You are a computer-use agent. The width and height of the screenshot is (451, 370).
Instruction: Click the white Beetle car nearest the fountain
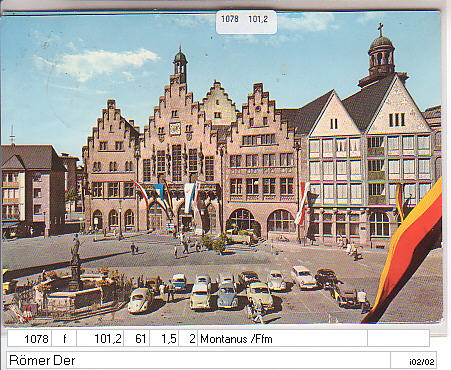point(140,300)
